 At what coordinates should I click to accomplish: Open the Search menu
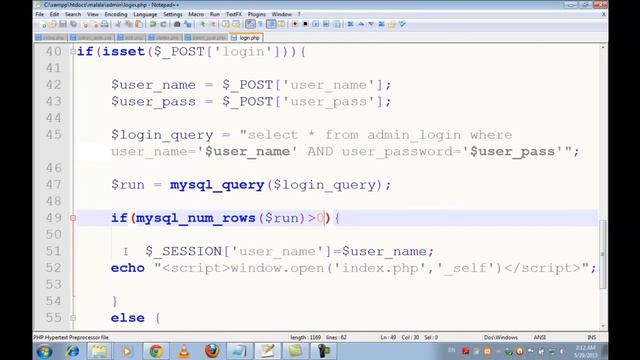[x=73, y=14]
